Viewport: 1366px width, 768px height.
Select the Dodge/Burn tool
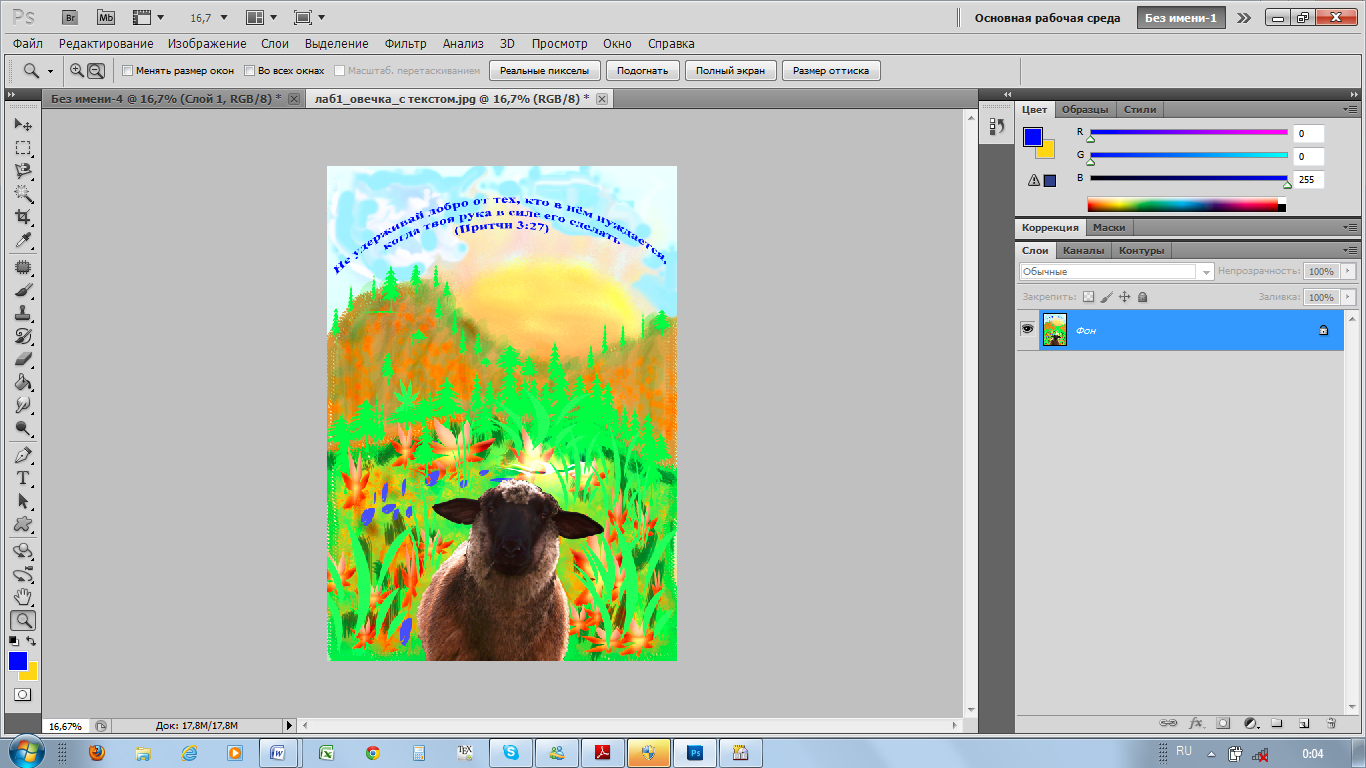[23, 428]
